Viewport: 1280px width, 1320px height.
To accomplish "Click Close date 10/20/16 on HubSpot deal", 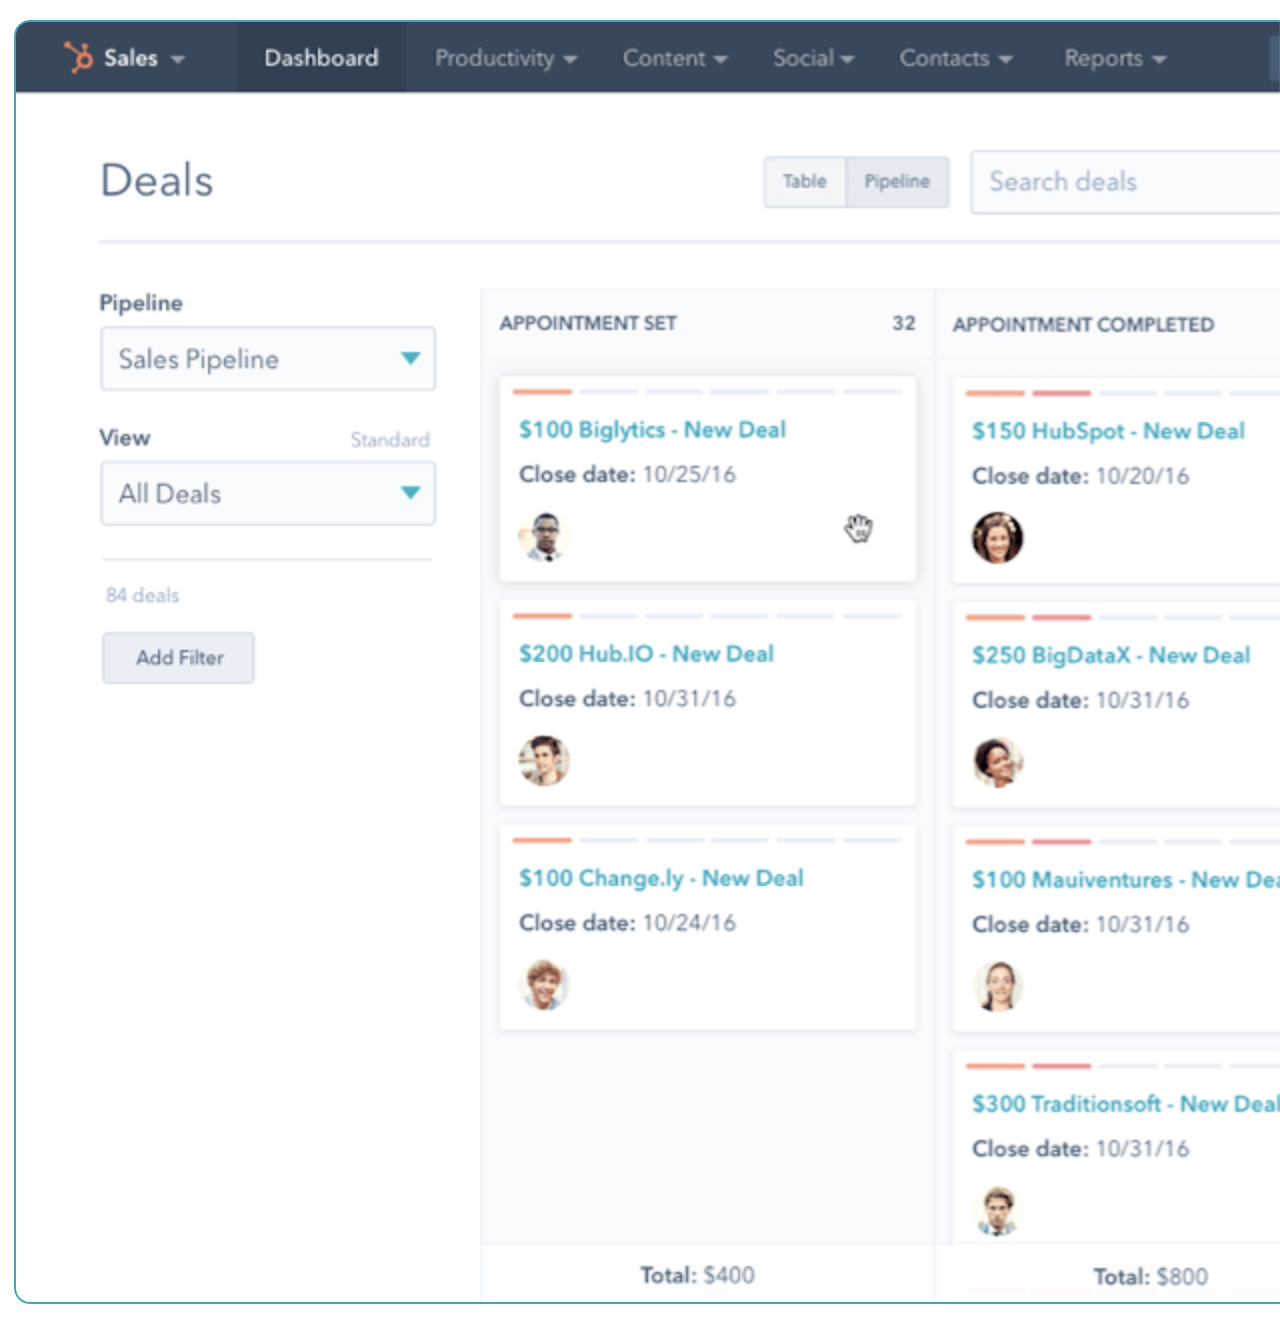I will [1081, 476].
